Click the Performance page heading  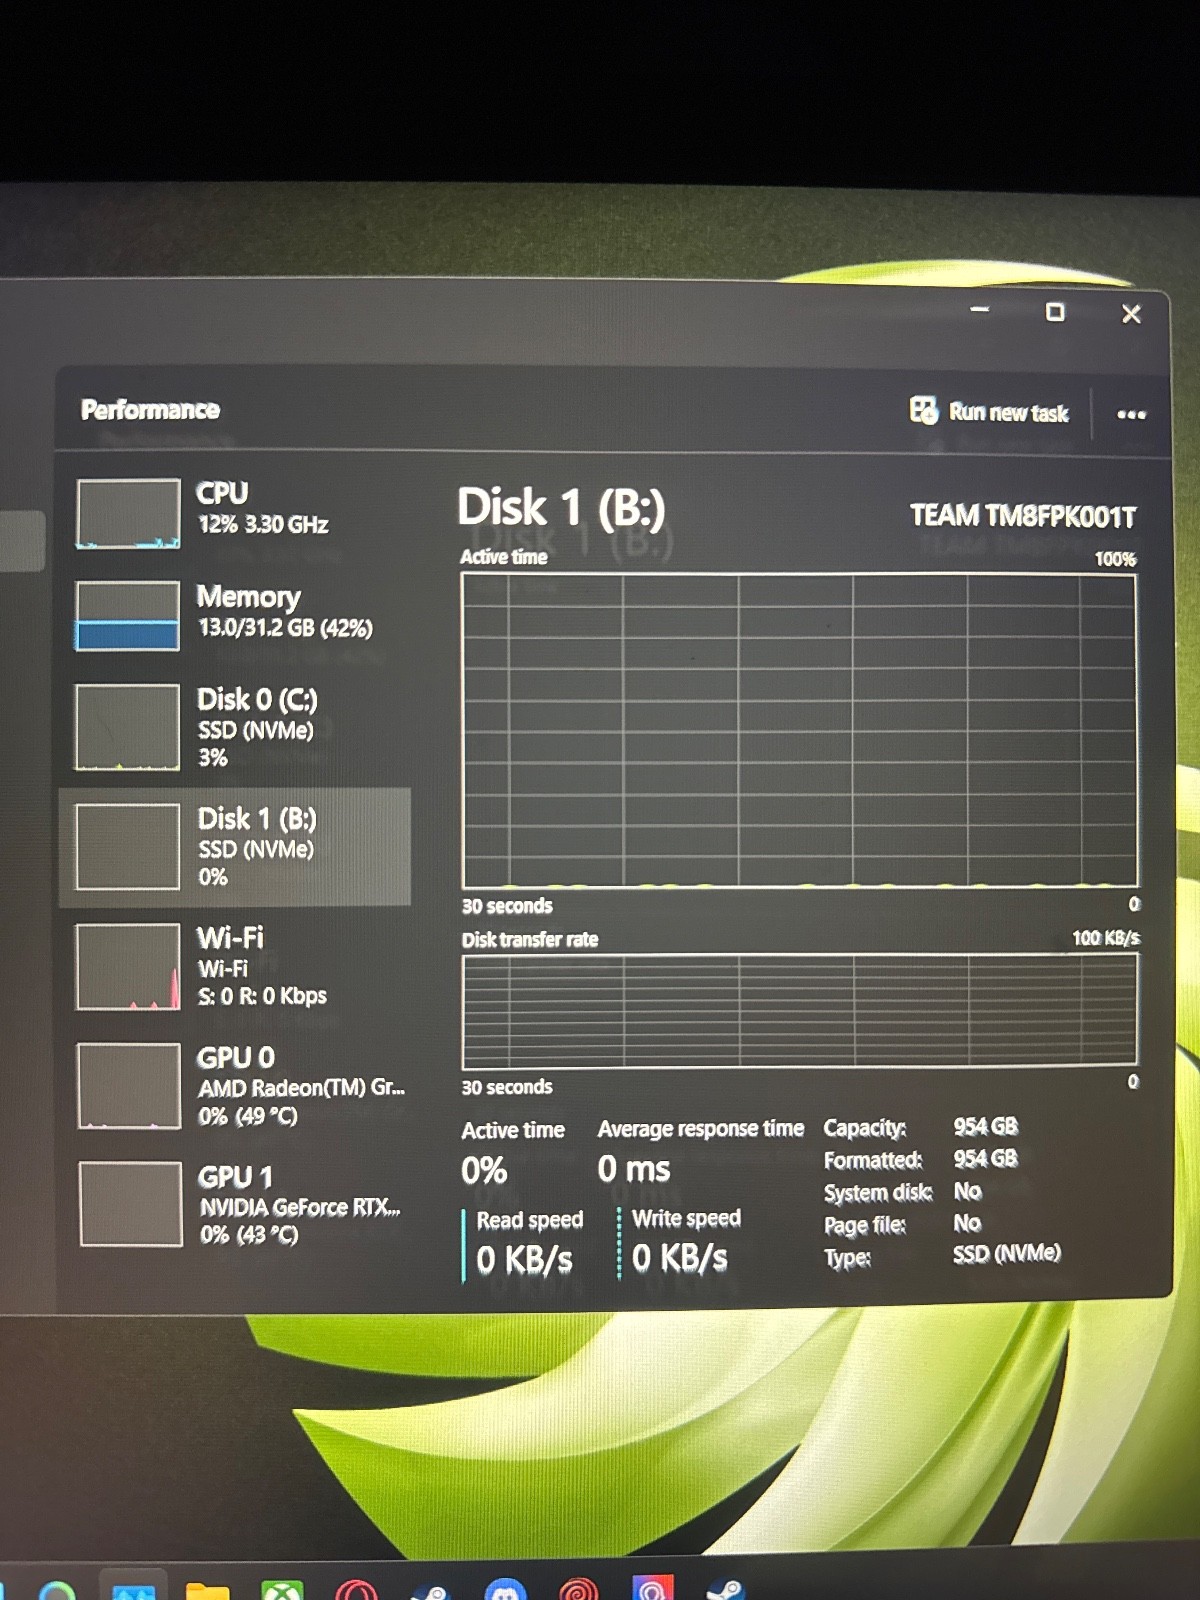[x=150, y=410]
